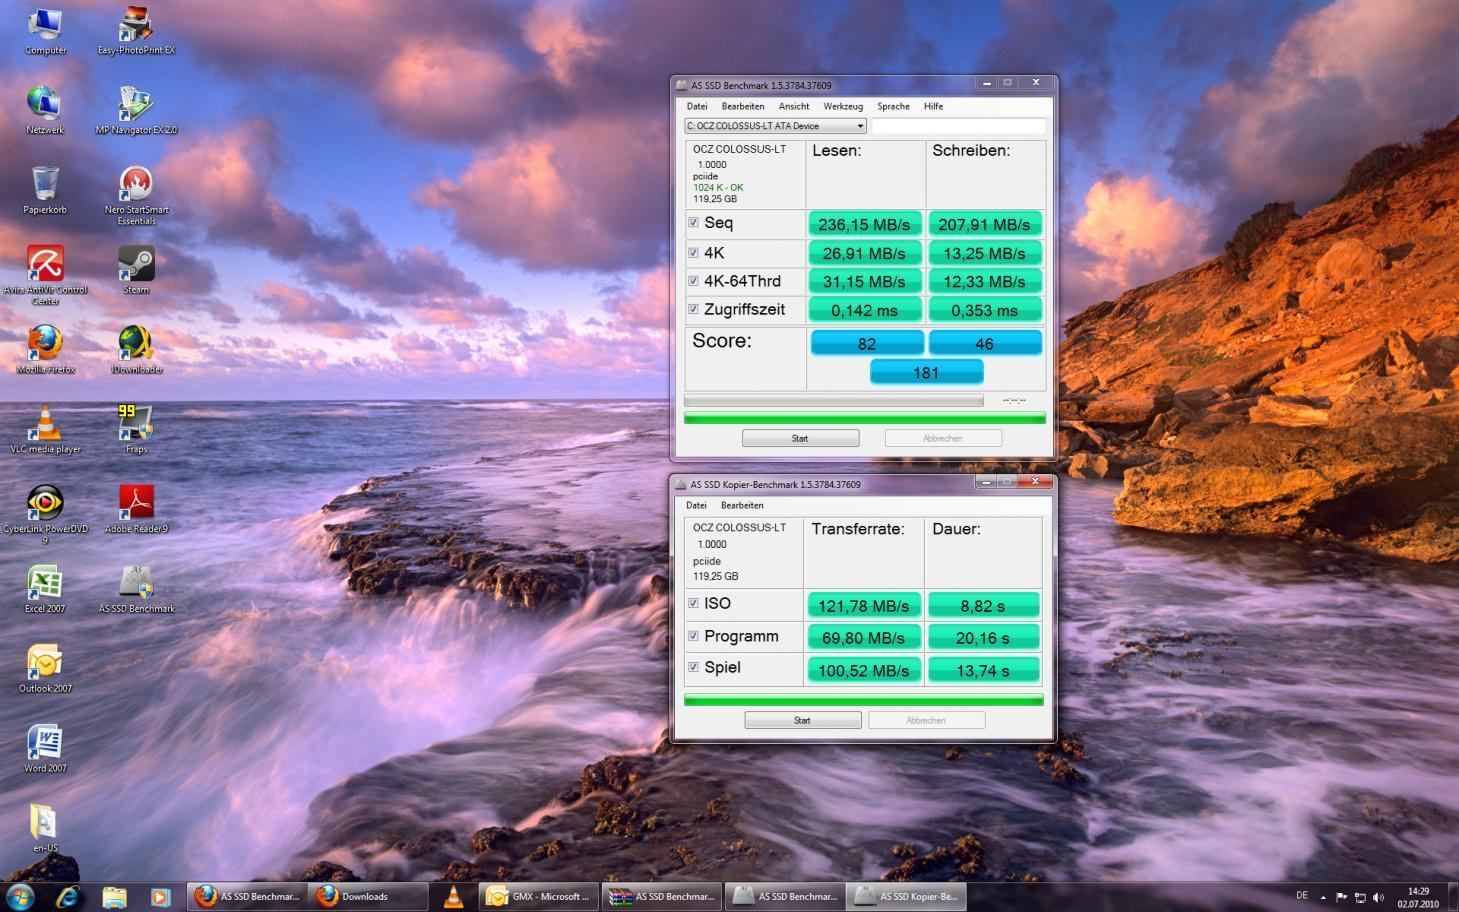Toggle the 4K-64Thrd checkbox

pos(693,280)
